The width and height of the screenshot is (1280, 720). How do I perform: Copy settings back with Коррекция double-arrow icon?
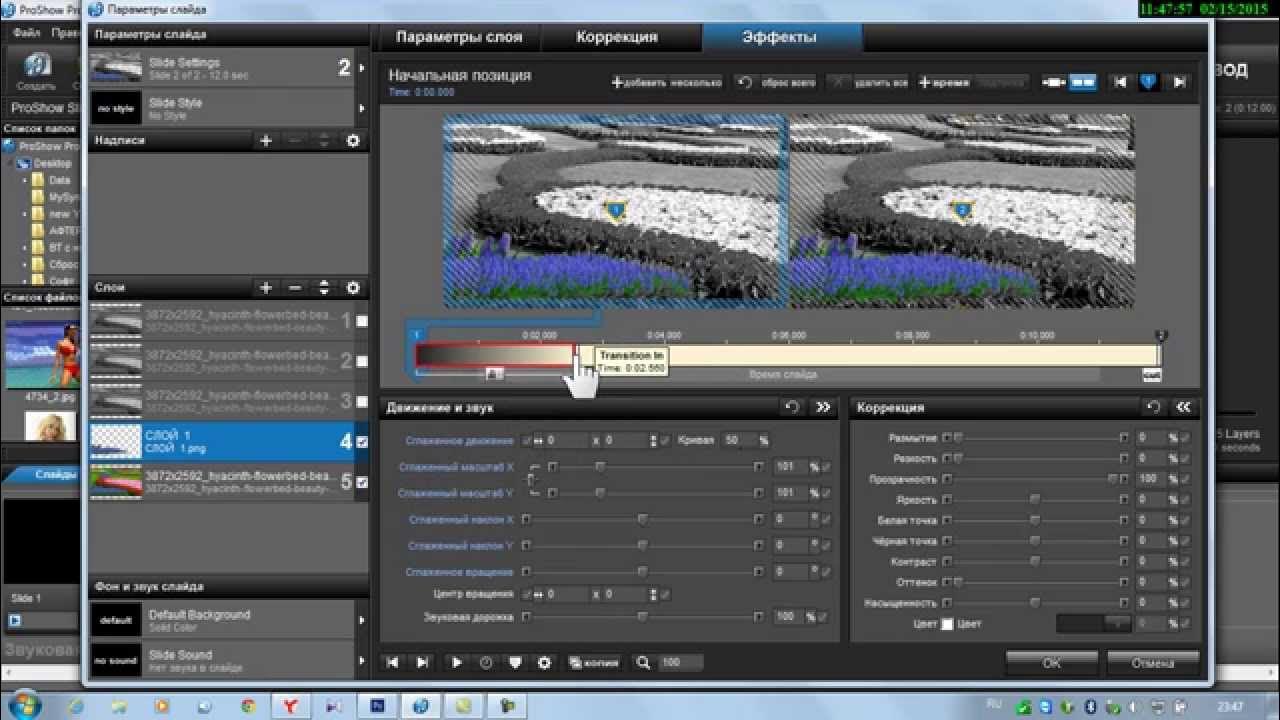tap(1184, 407)
